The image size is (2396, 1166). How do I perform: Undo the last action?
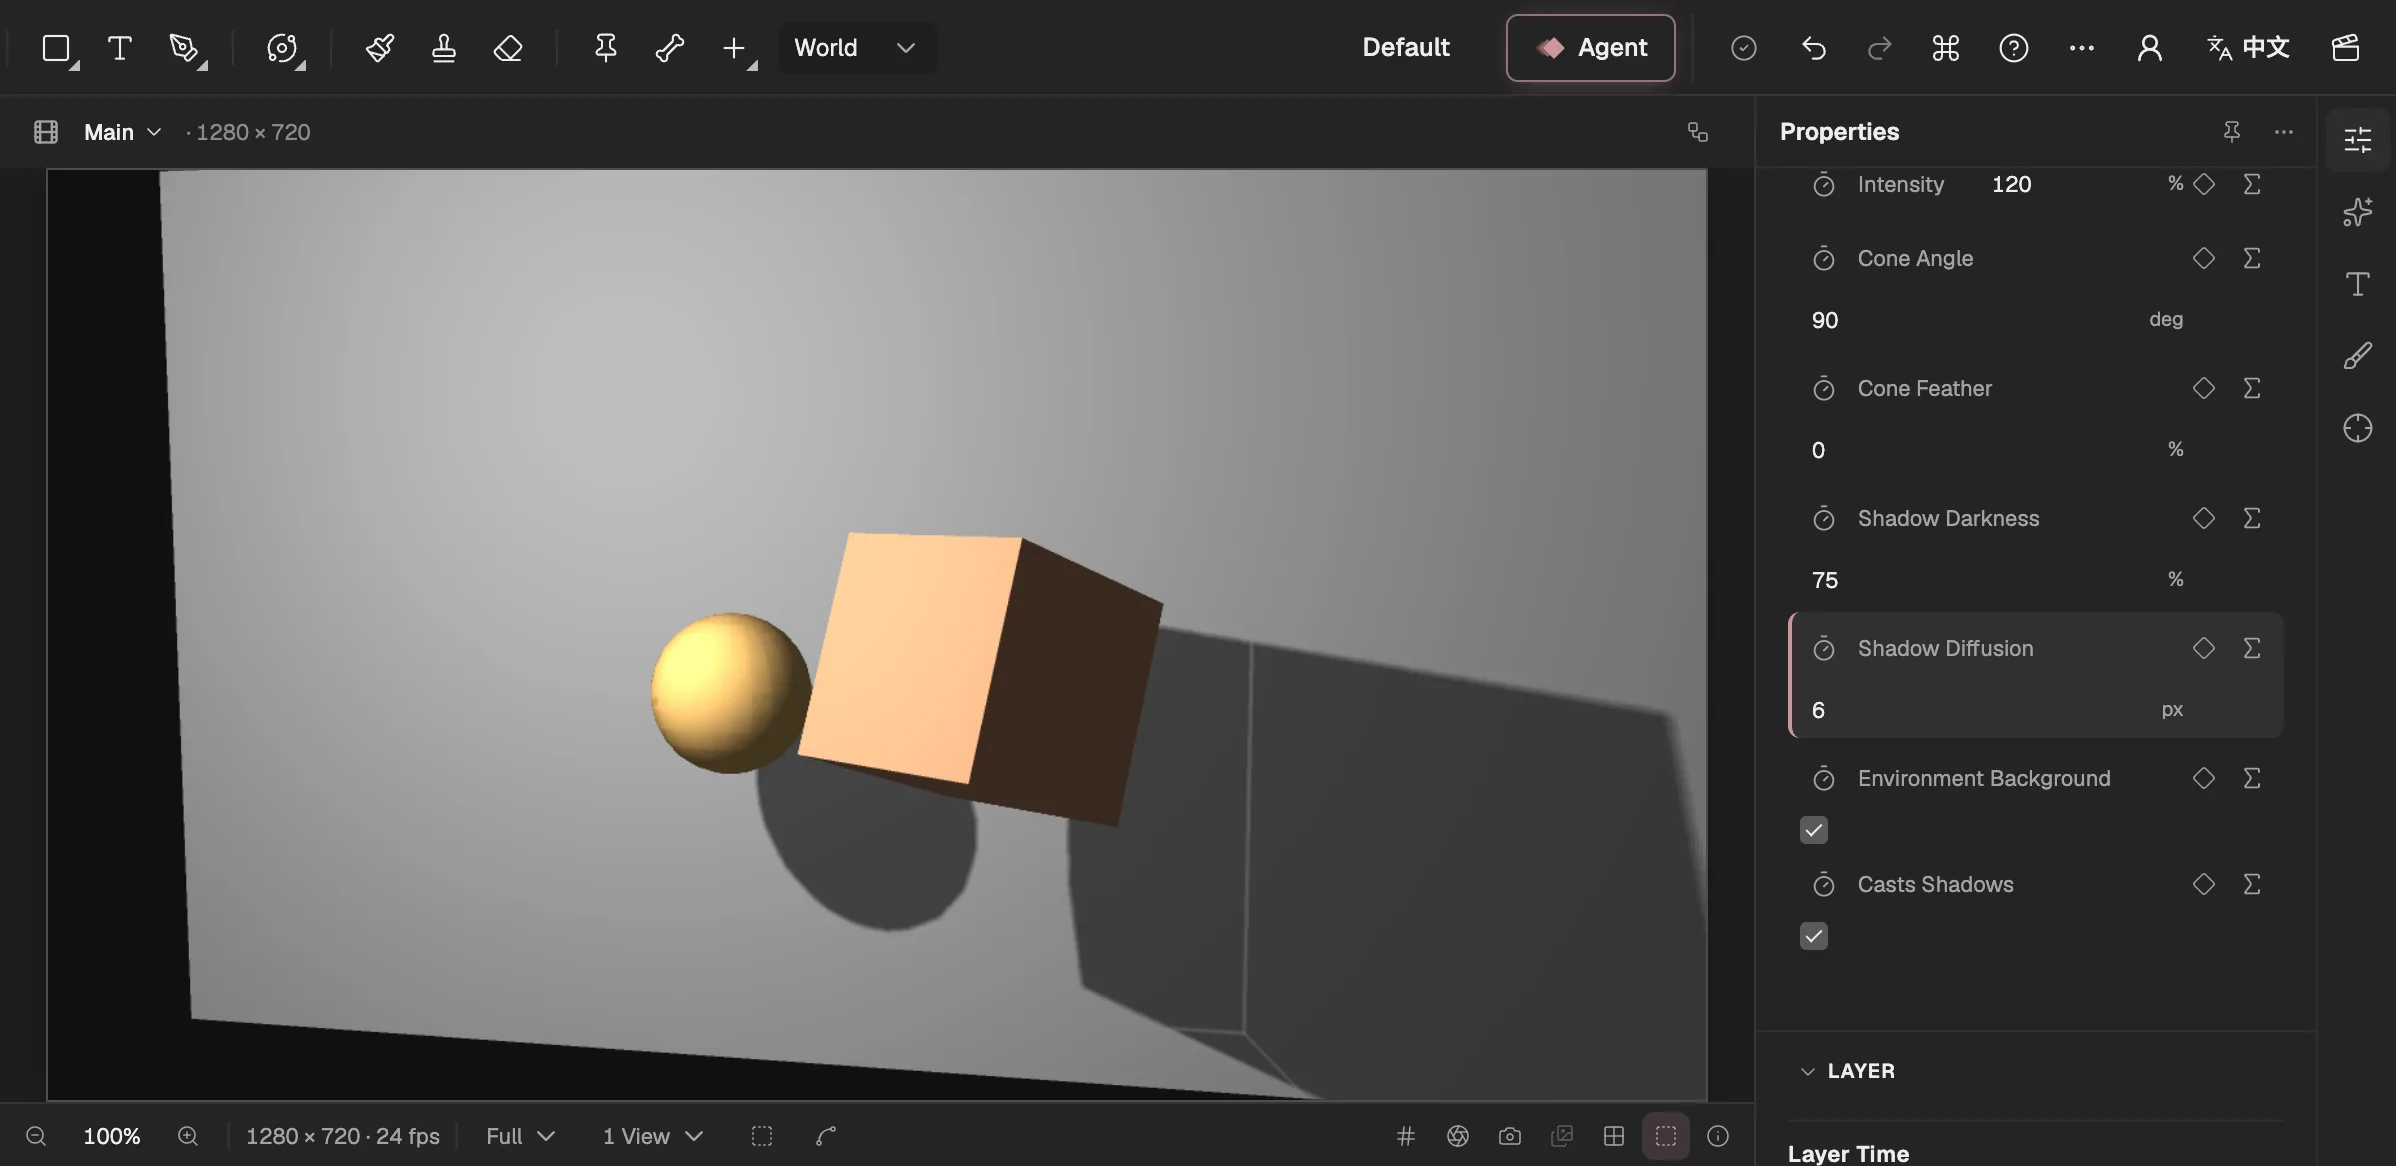(1814, 48)
